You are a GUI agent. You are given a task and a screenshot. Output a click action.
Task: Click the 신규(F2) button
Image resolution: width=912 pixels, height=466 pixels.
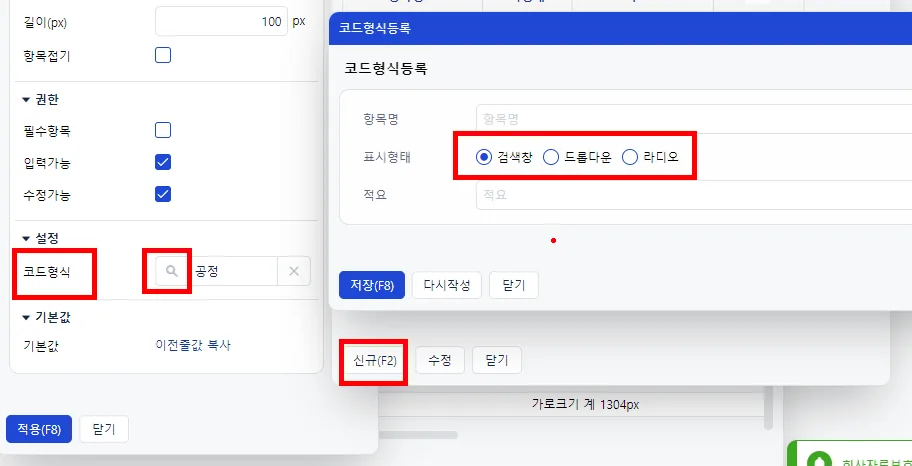[x=375, y=360]
